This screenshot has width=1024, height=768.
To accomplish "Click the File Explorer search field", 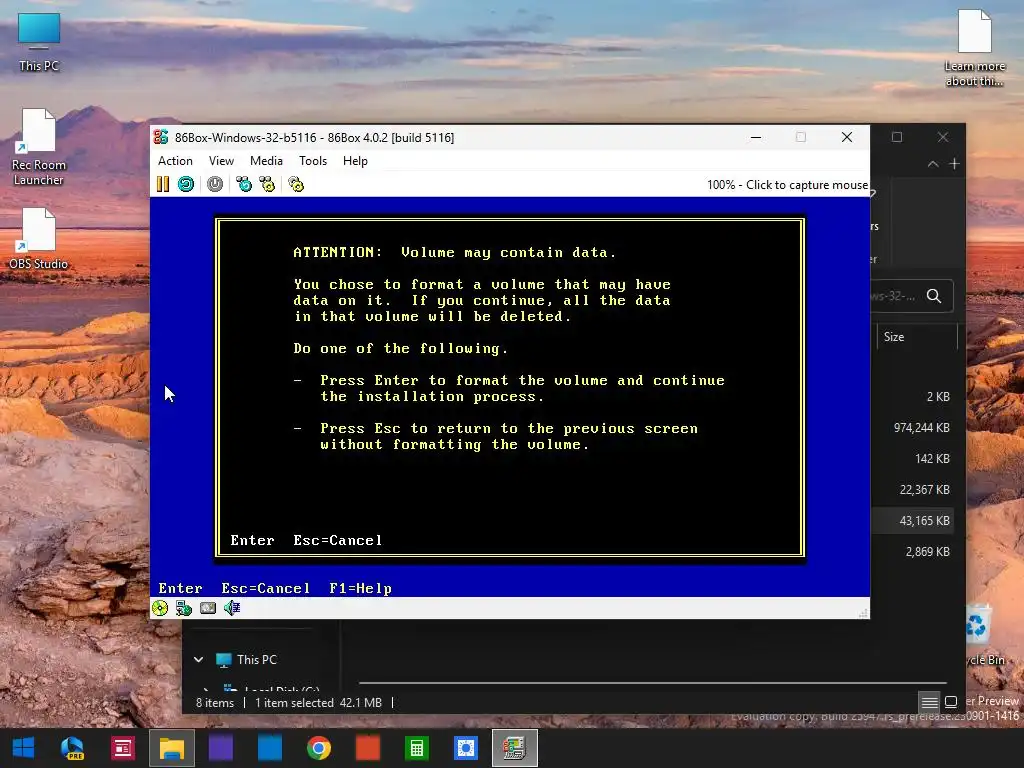I will click(x=911, y=296).
